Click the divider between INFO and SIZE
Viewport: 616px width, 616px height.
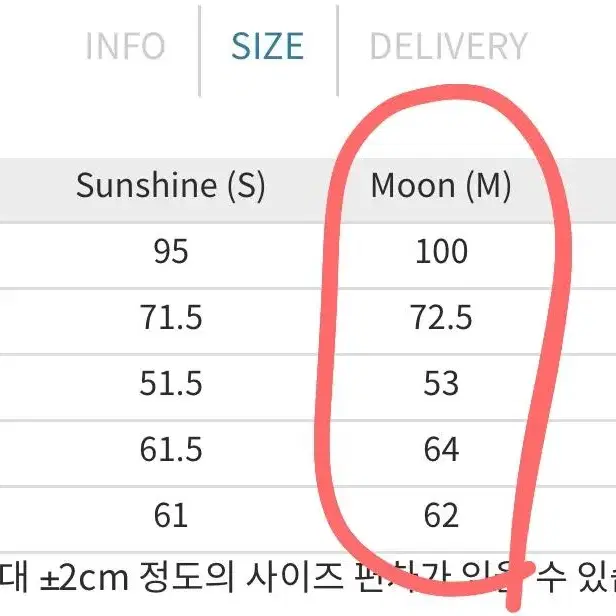coord(200,51)
